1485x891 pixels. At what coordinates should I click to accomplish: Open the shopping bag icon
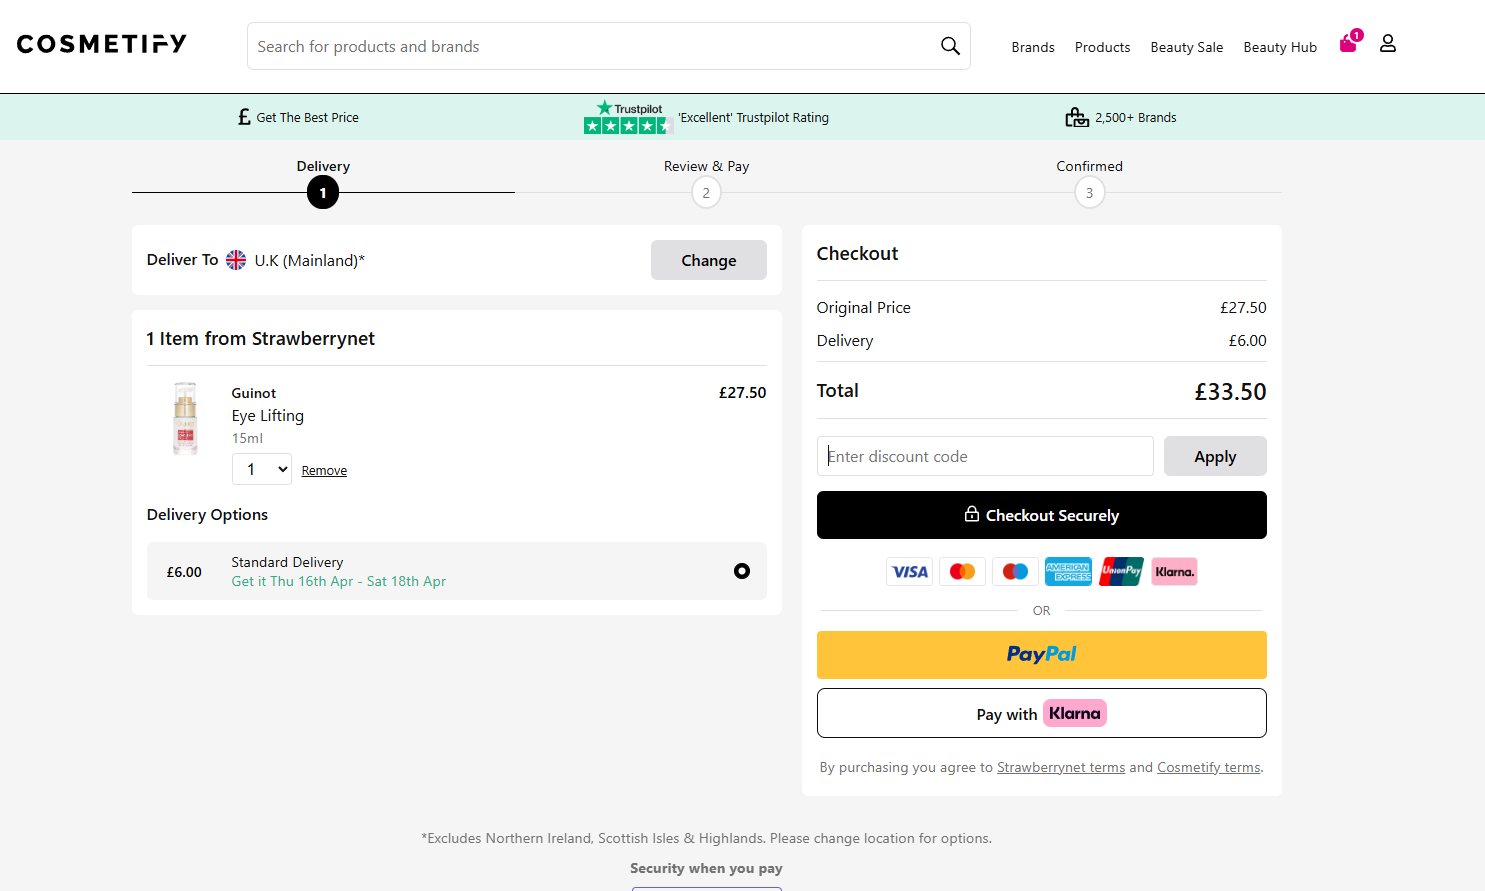[x=1350, y=42]
